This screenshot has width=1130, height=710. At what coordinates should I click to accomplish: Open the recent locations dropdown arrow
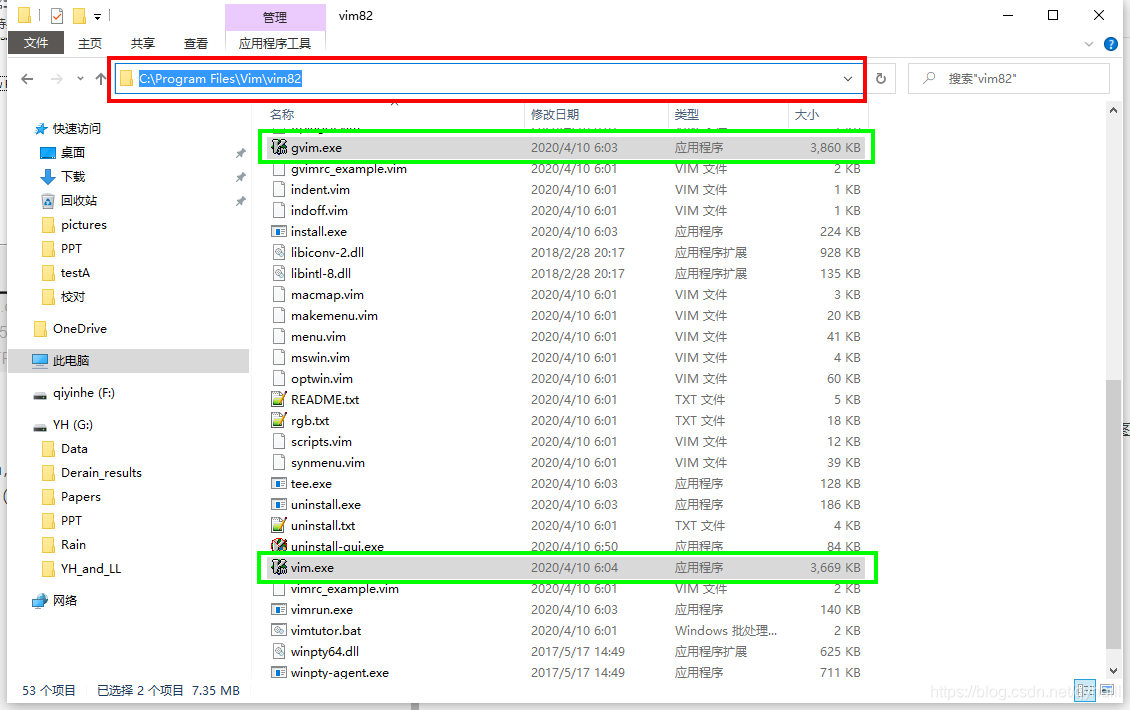pos(80,79)
